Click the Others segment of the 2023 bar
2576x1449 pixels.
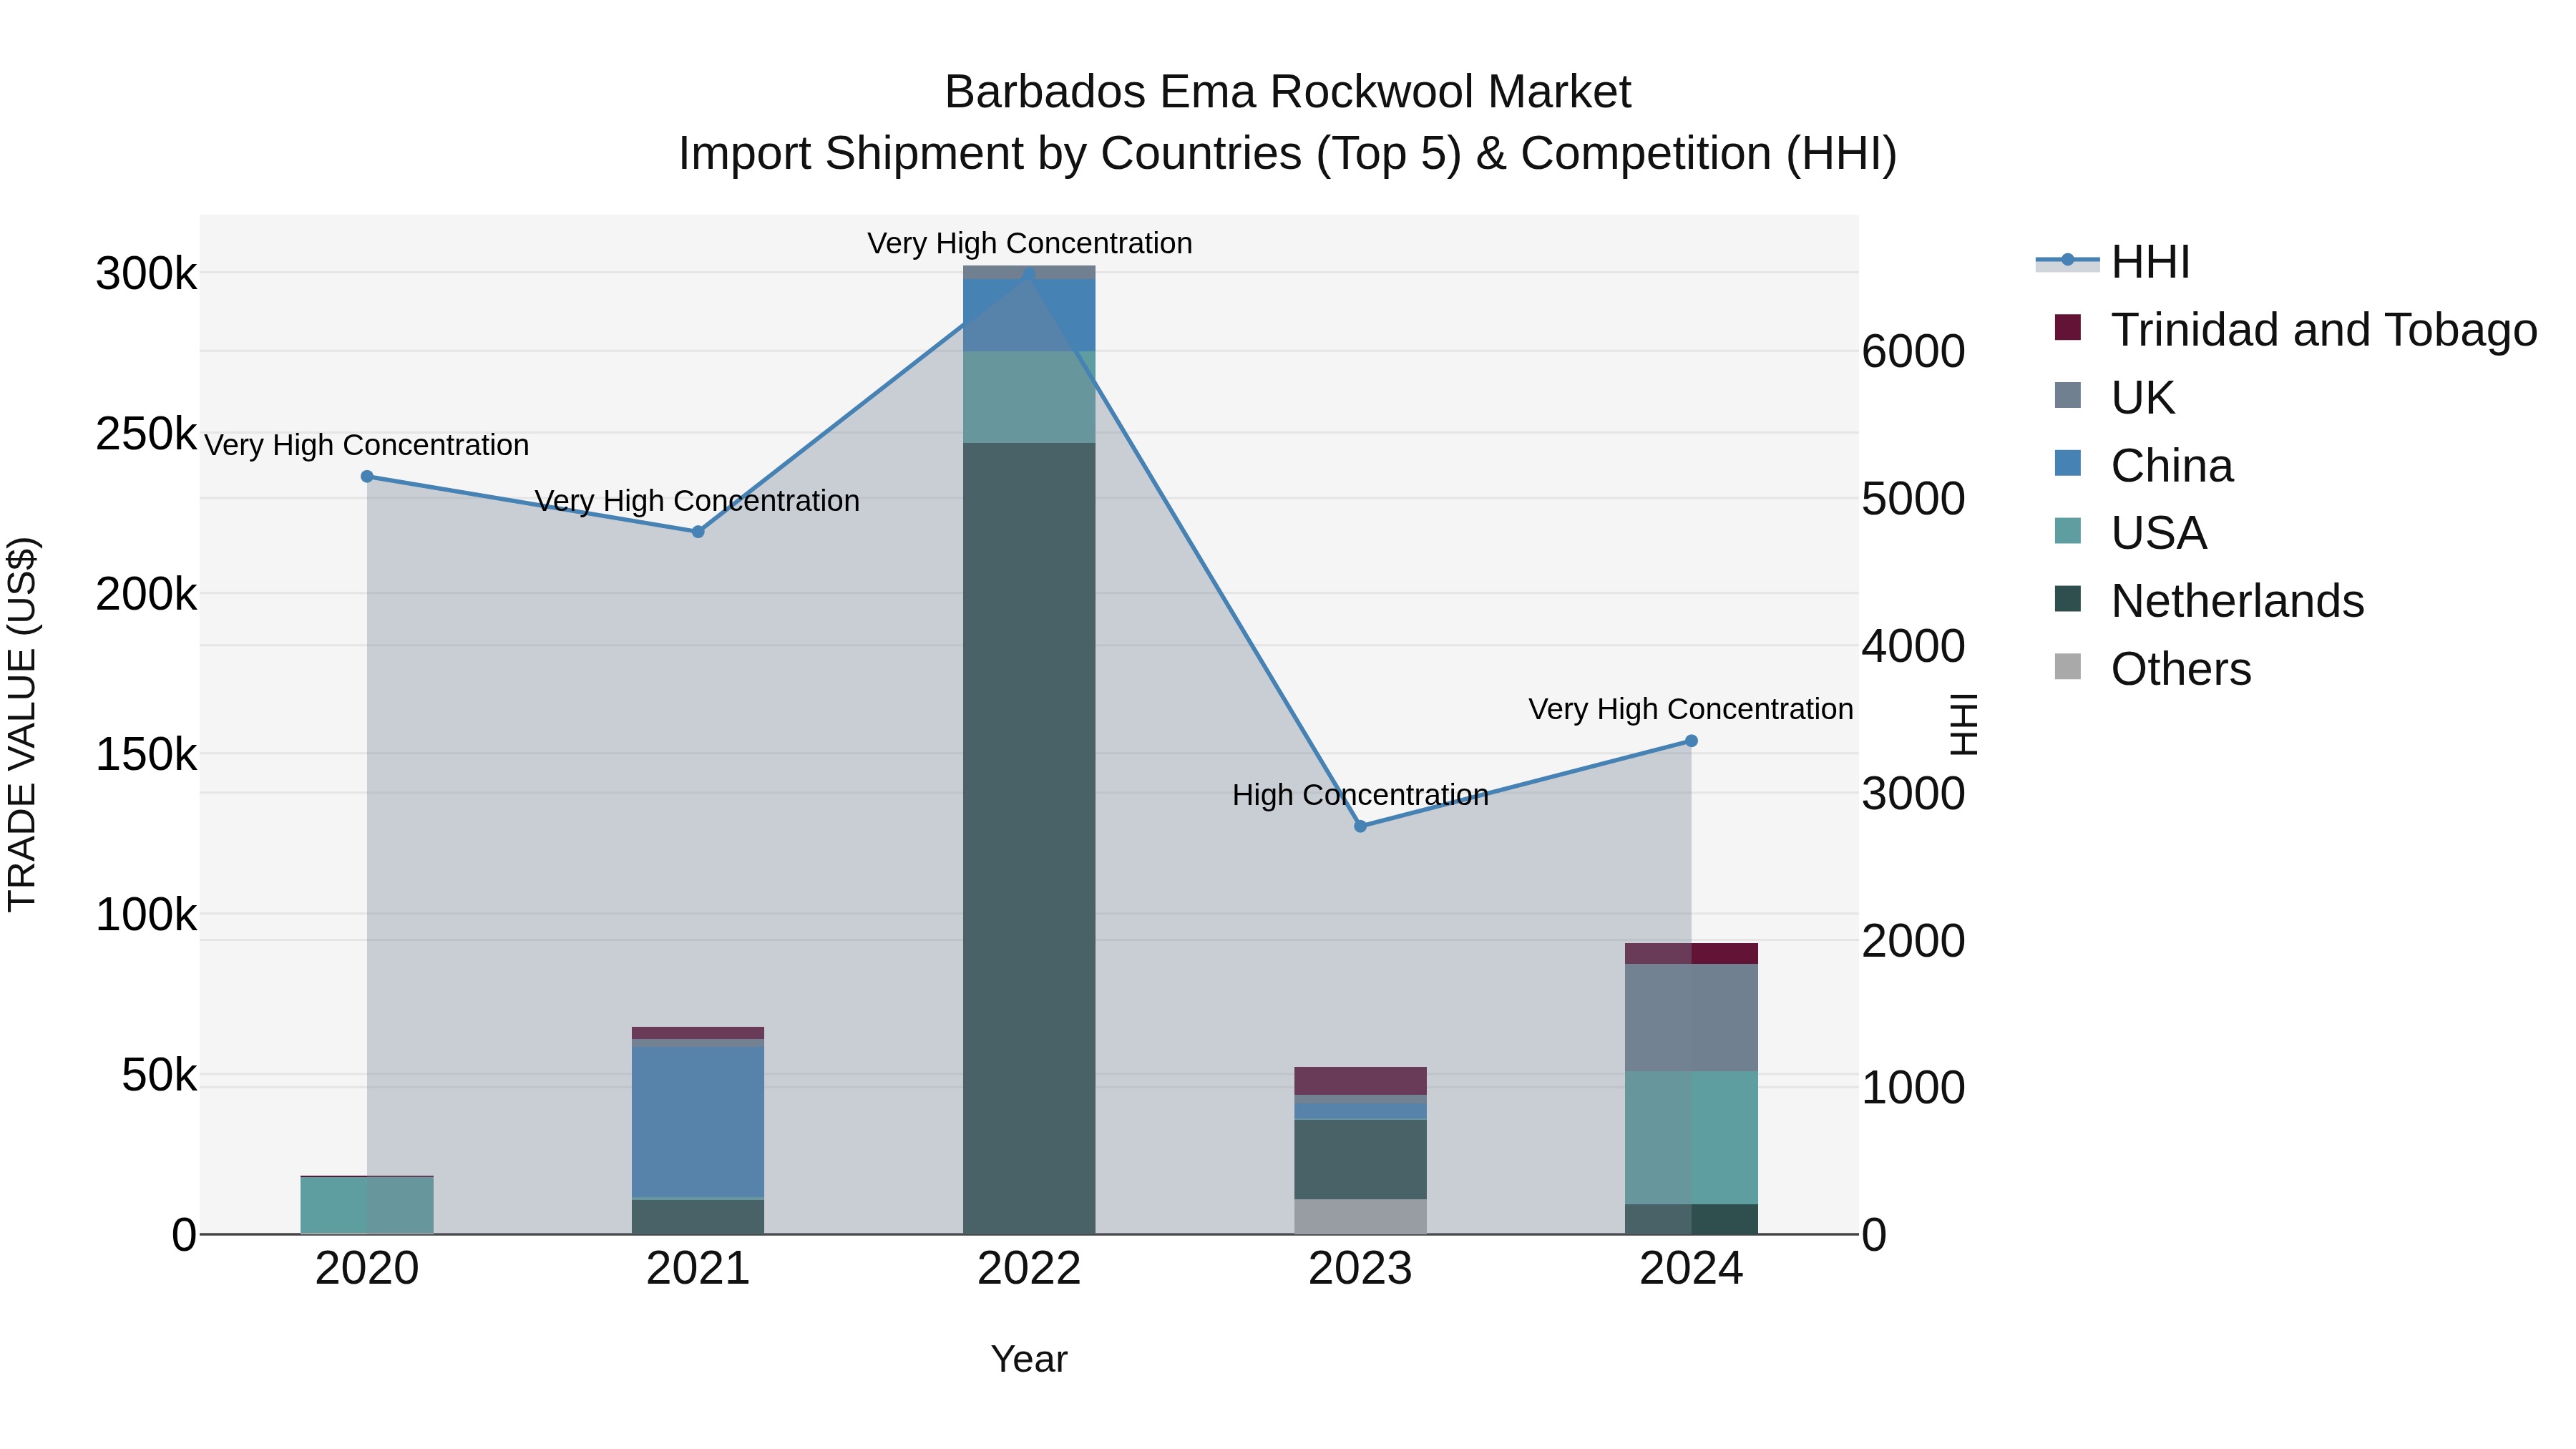[x=1360, y=1217]
